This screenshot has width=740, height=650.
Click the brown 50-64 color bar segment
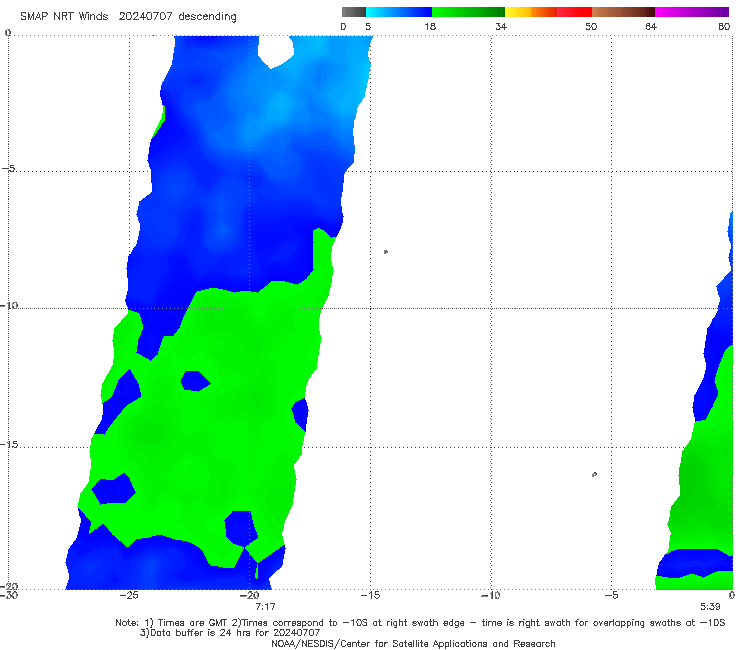[623, 12]
